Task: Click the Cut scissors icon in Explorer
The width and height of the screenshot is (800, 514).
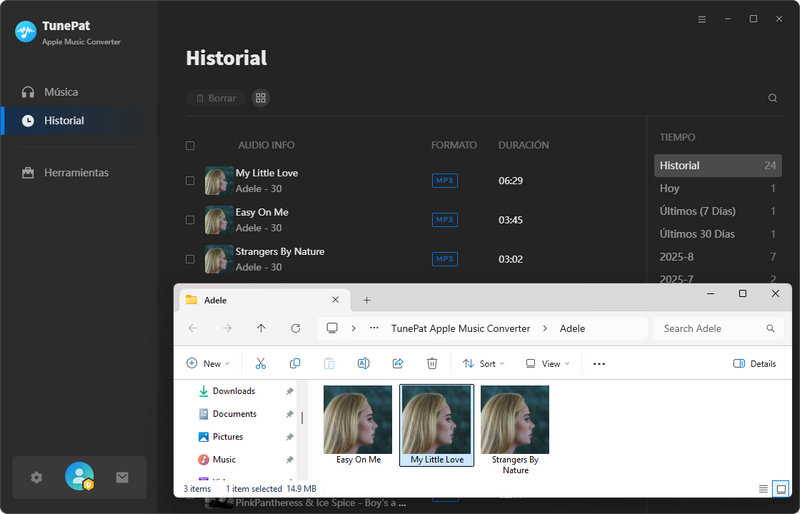Action: coord(261,364)
